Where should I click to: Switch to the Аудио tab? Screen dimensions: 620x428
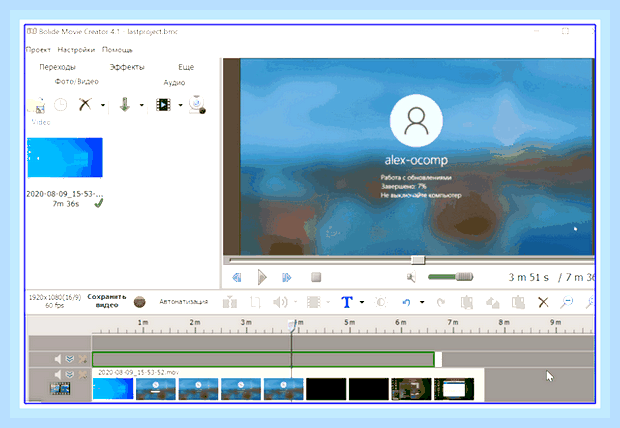(174, 82)
